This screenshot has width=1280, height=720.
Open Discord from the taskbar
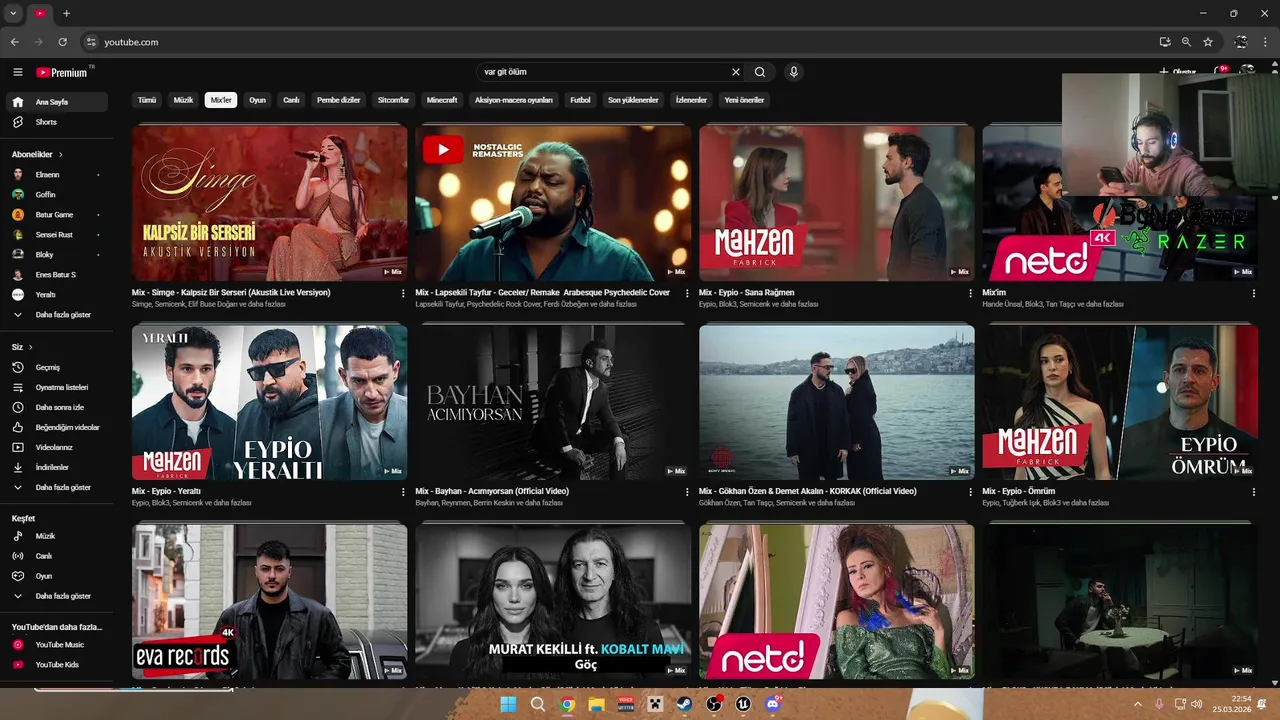(772, 704)
